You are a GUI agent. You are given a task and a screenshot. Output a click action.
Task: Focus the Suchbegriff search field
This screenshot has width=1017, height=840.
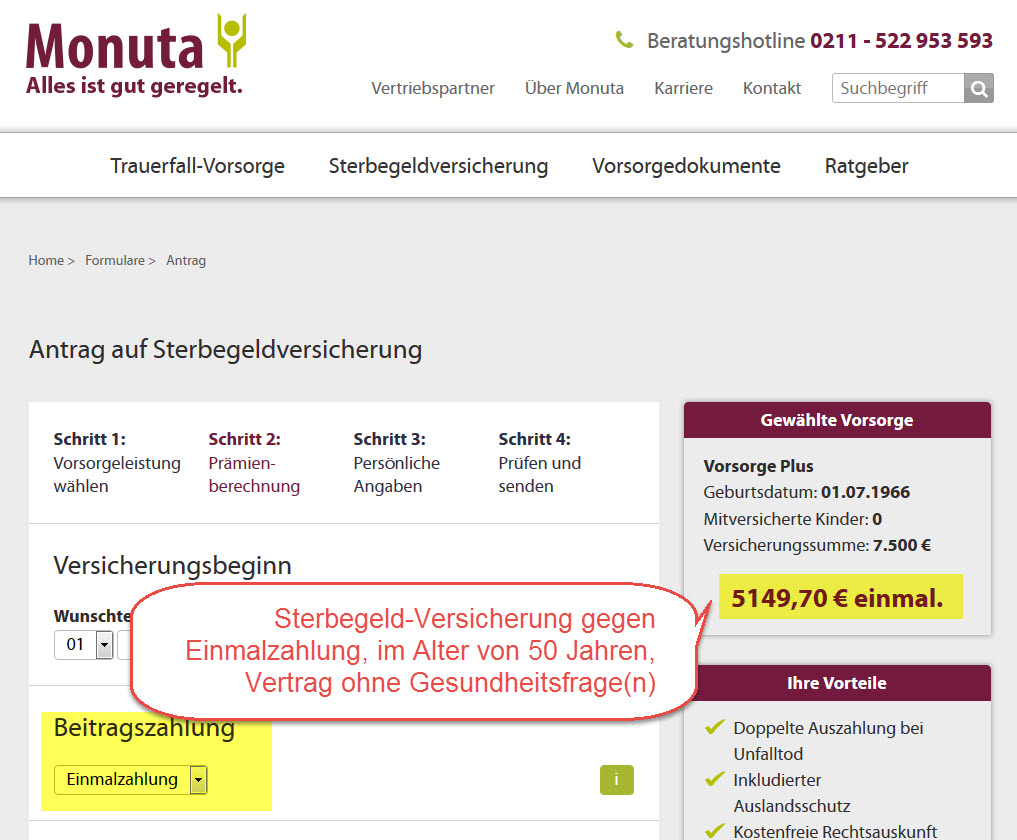click(x=898, y=88)
